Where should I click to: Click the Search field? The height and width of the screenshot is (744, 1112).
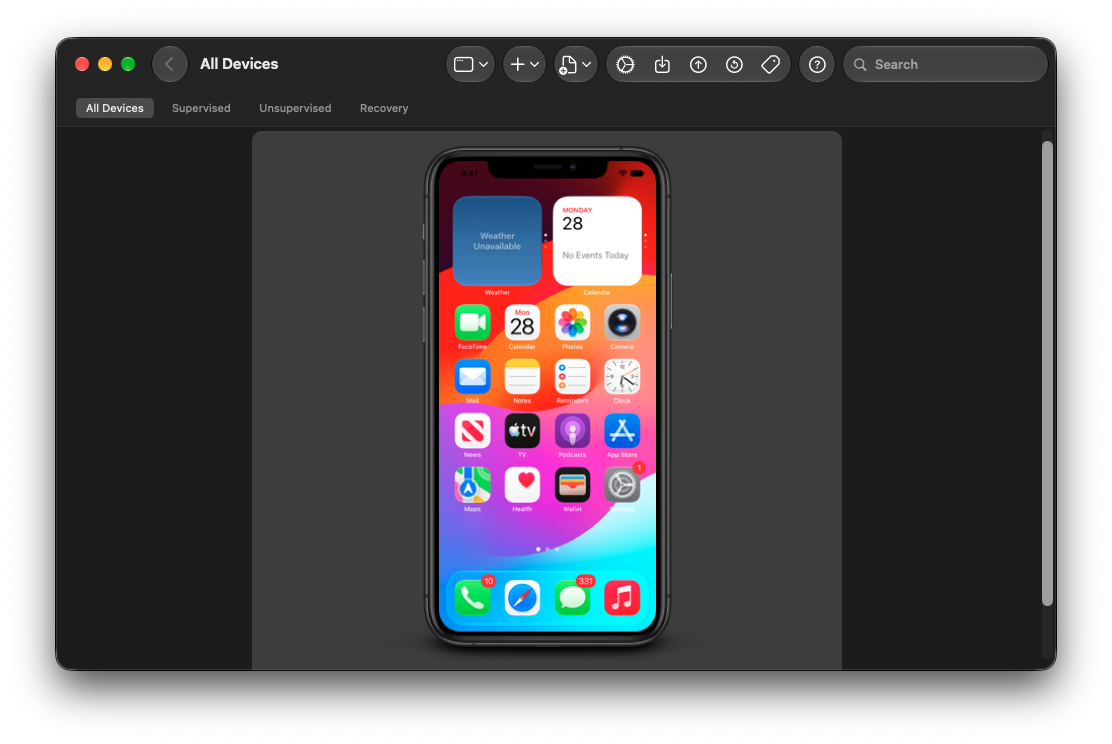click(x=945, y=65)
